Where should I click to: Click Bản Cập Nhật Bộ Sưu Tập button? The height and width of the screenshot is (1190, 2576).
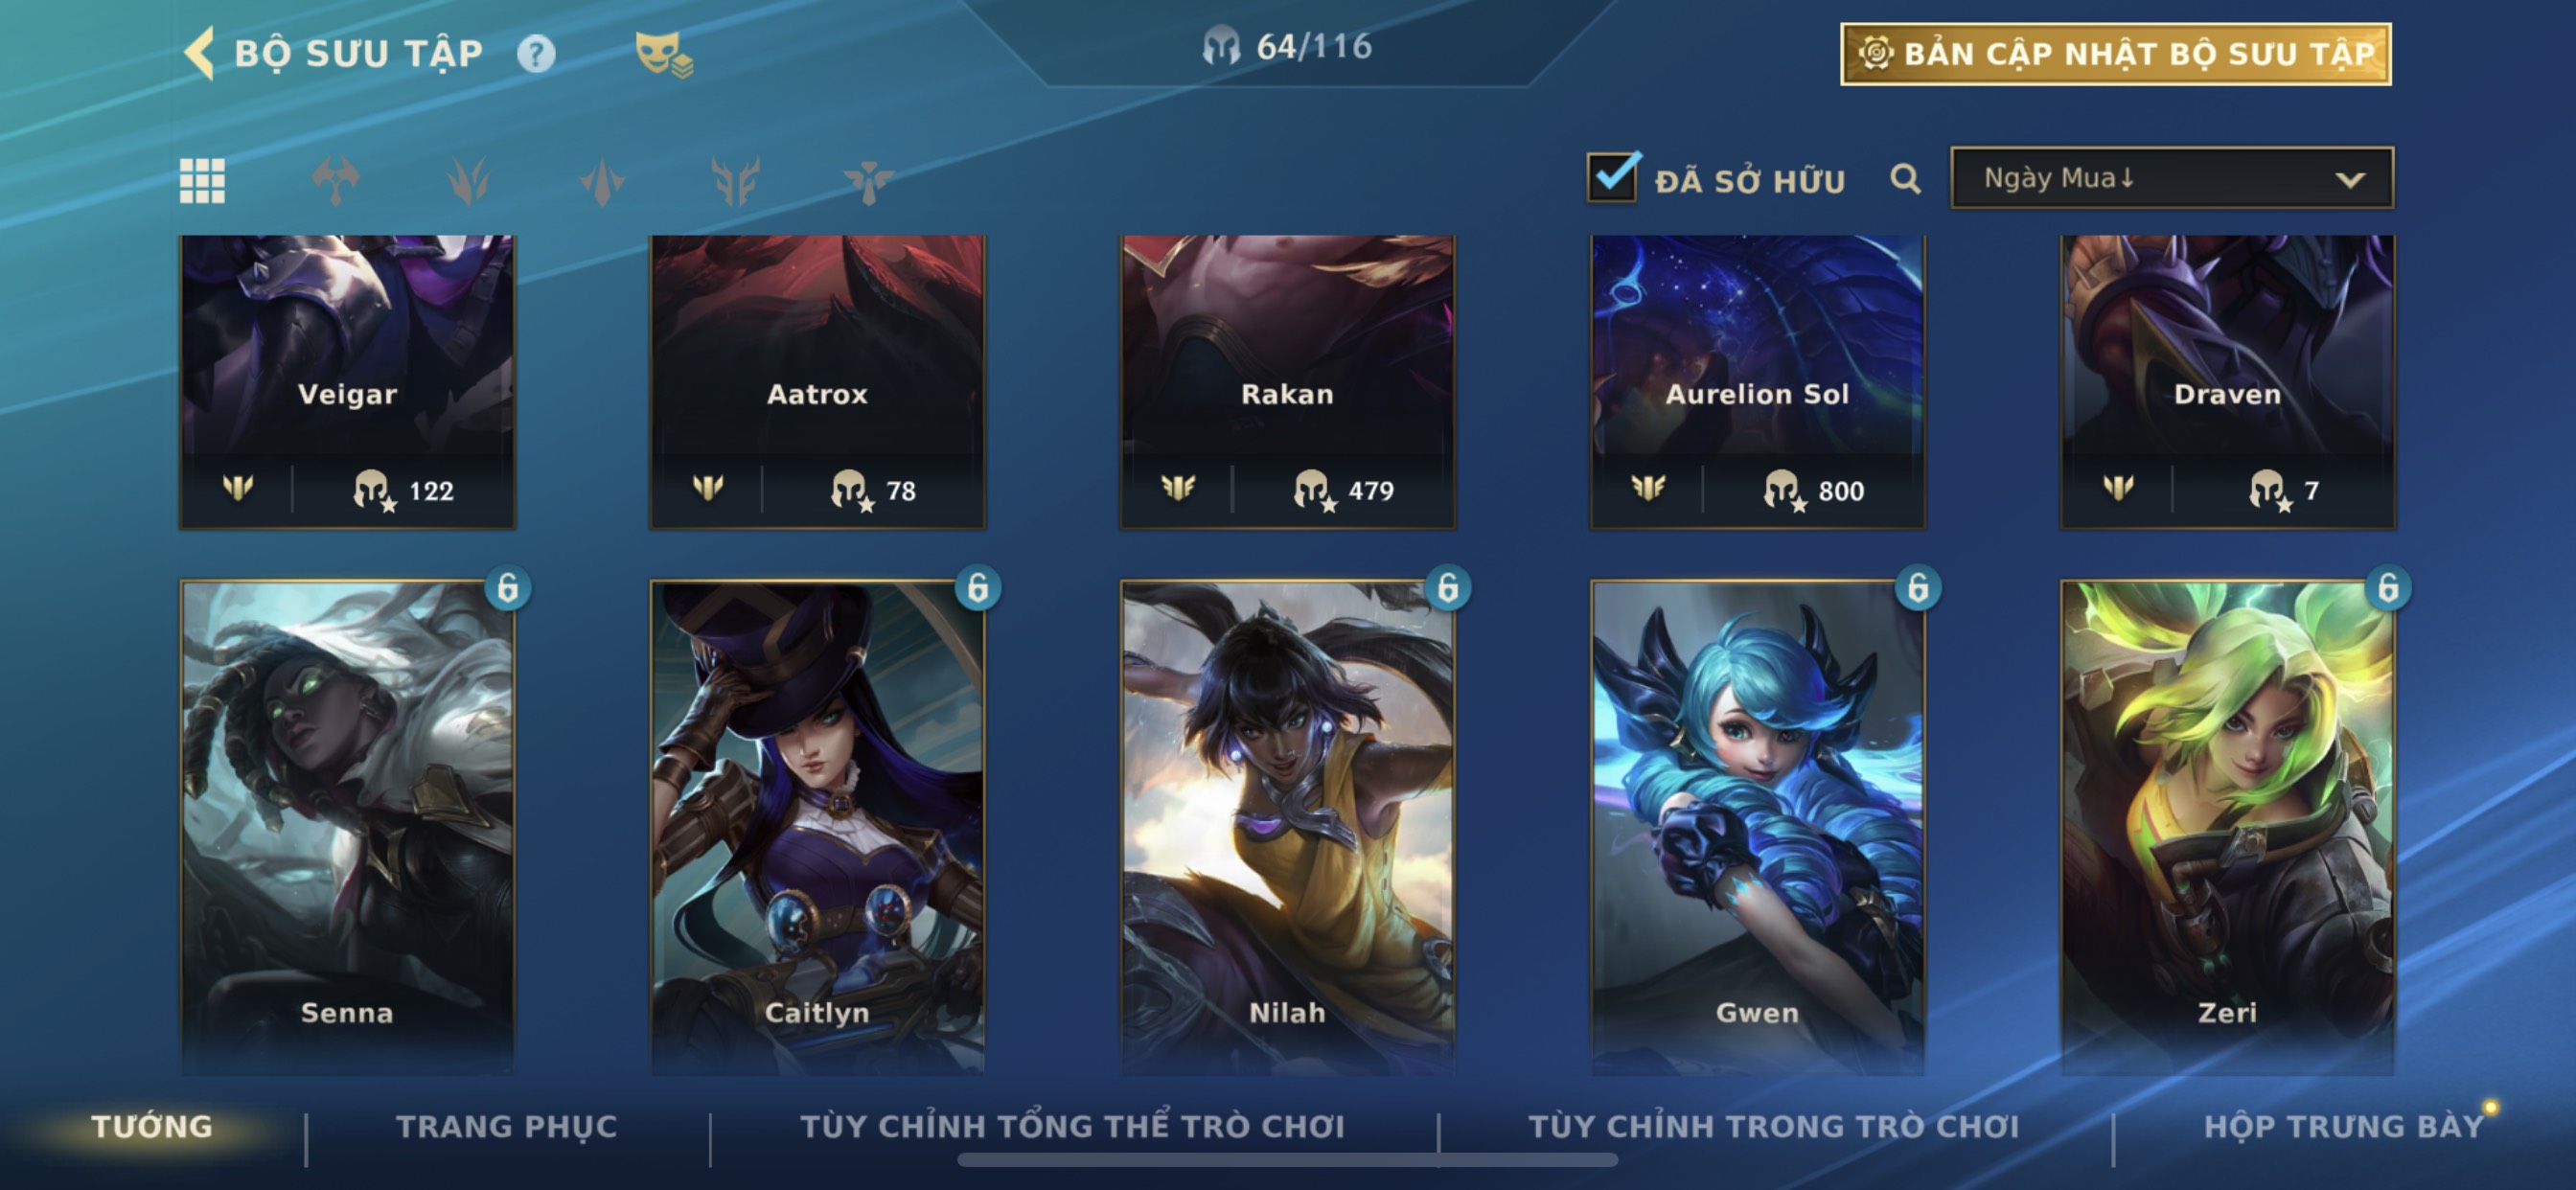pos(2116,54)
